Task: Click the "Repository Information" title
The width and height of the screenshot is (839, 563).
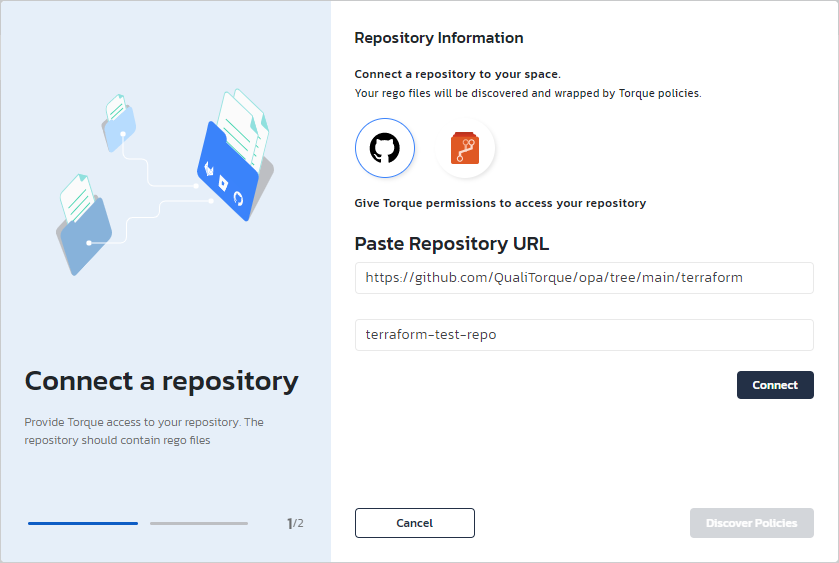Action: click(439, 38)
